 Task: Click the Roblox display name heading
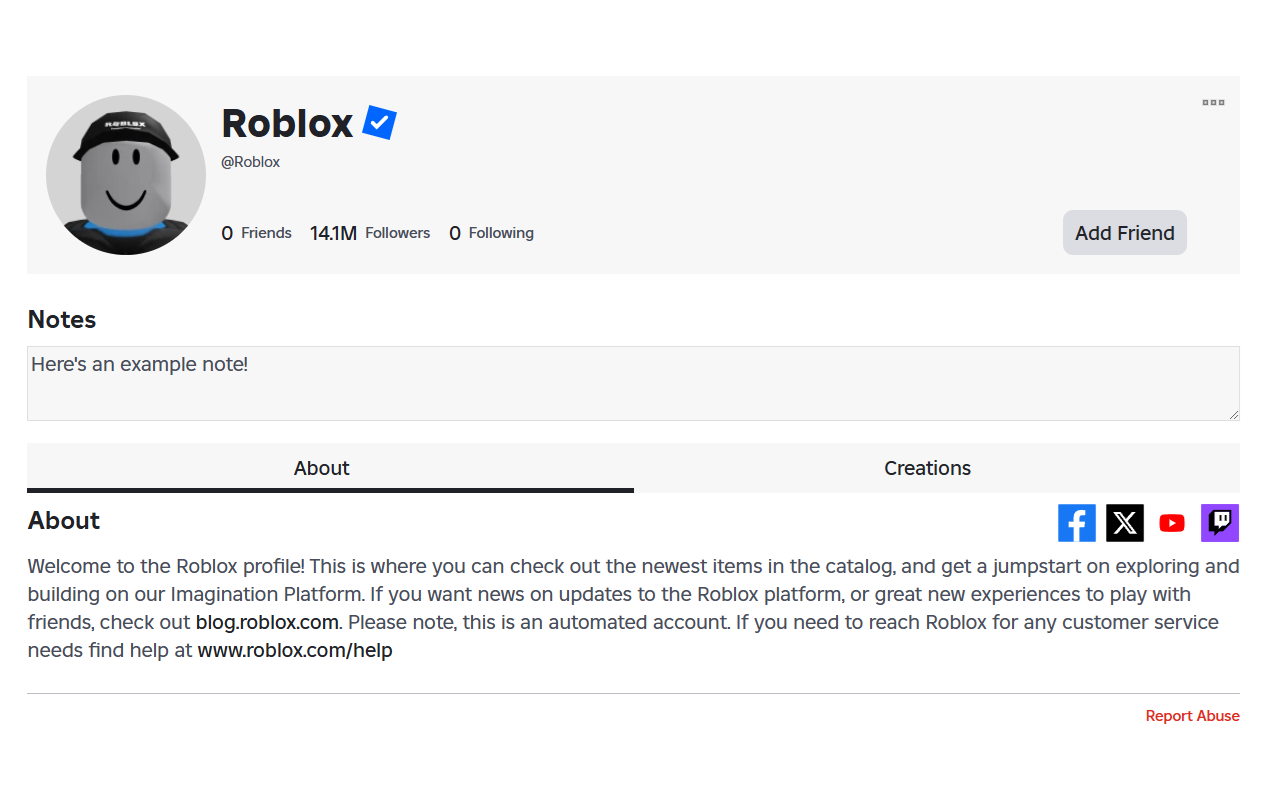286,123
